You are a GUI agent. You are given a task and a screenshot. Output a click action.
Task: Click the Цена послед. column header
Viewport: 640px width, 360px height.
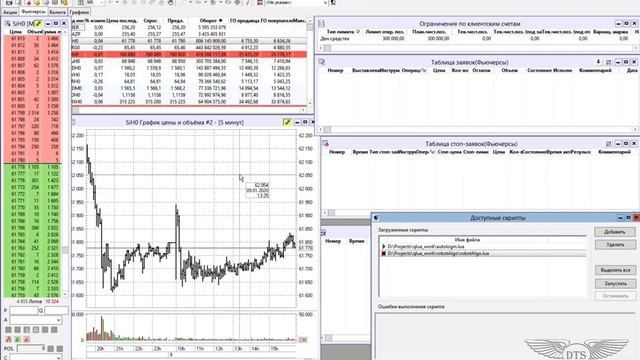(x=122, y=20)
